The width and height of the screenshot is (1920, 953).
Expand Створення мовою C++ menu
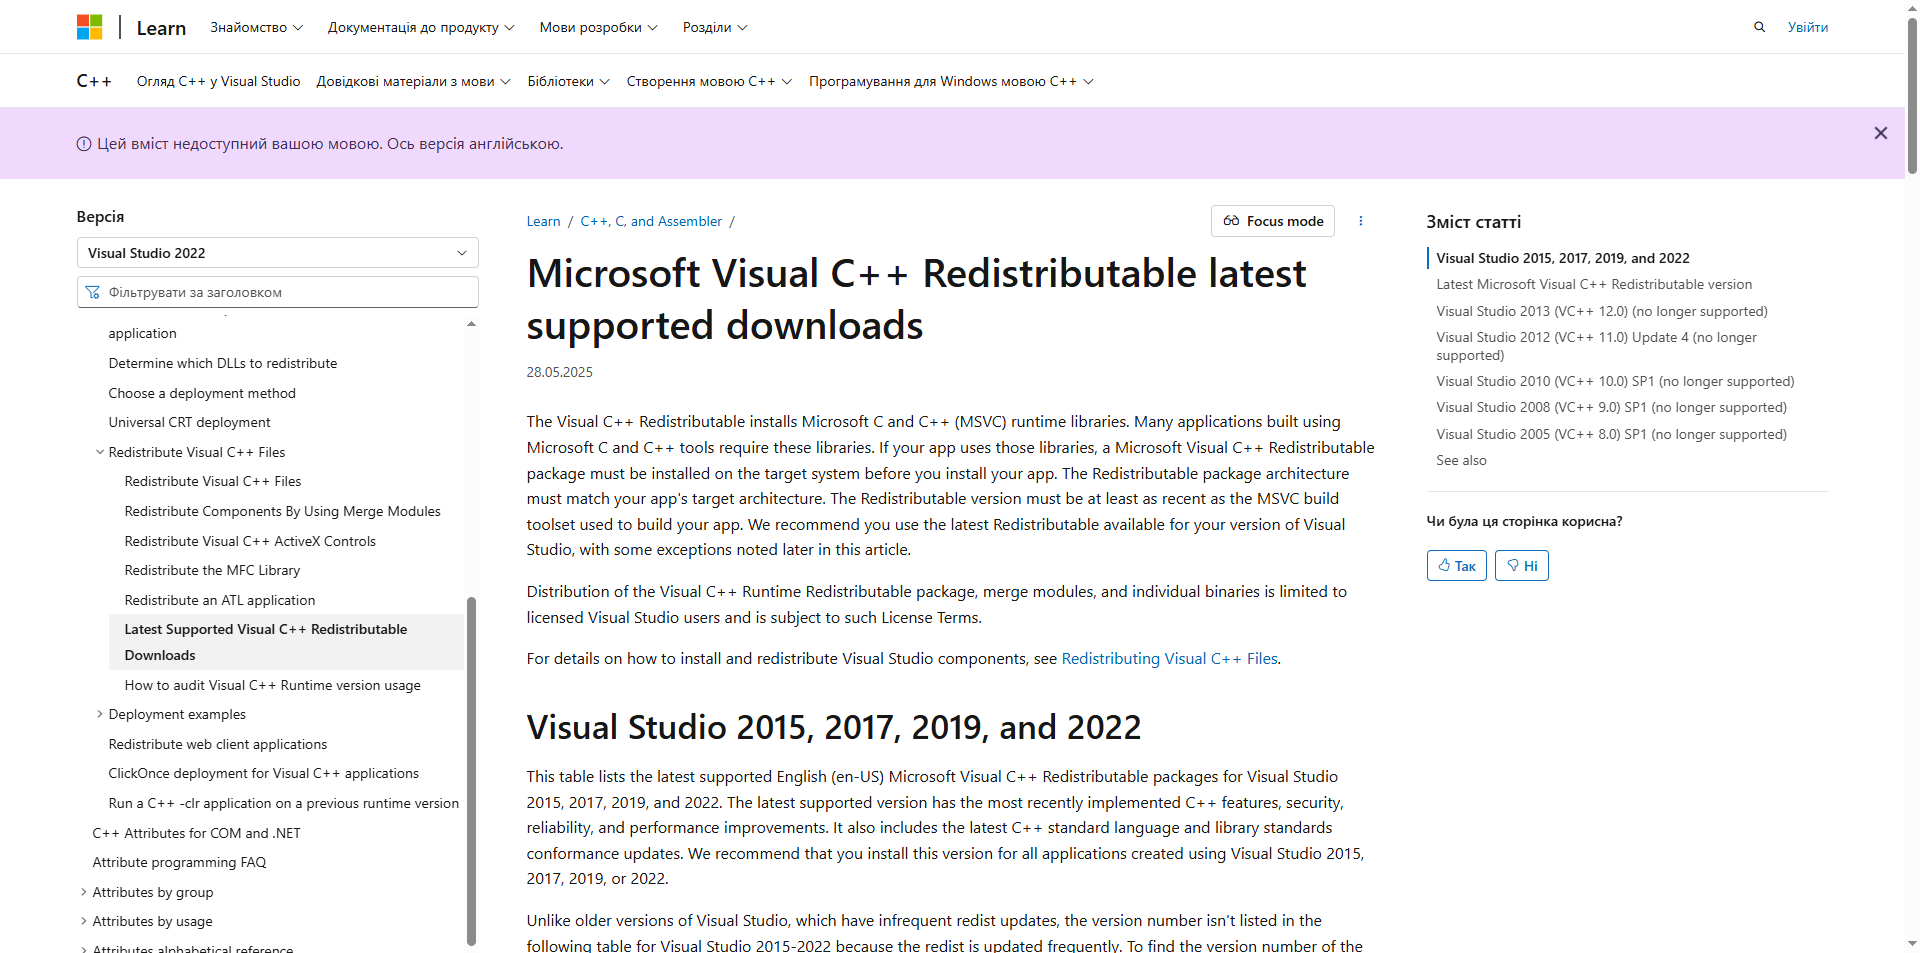pos(709,81)
